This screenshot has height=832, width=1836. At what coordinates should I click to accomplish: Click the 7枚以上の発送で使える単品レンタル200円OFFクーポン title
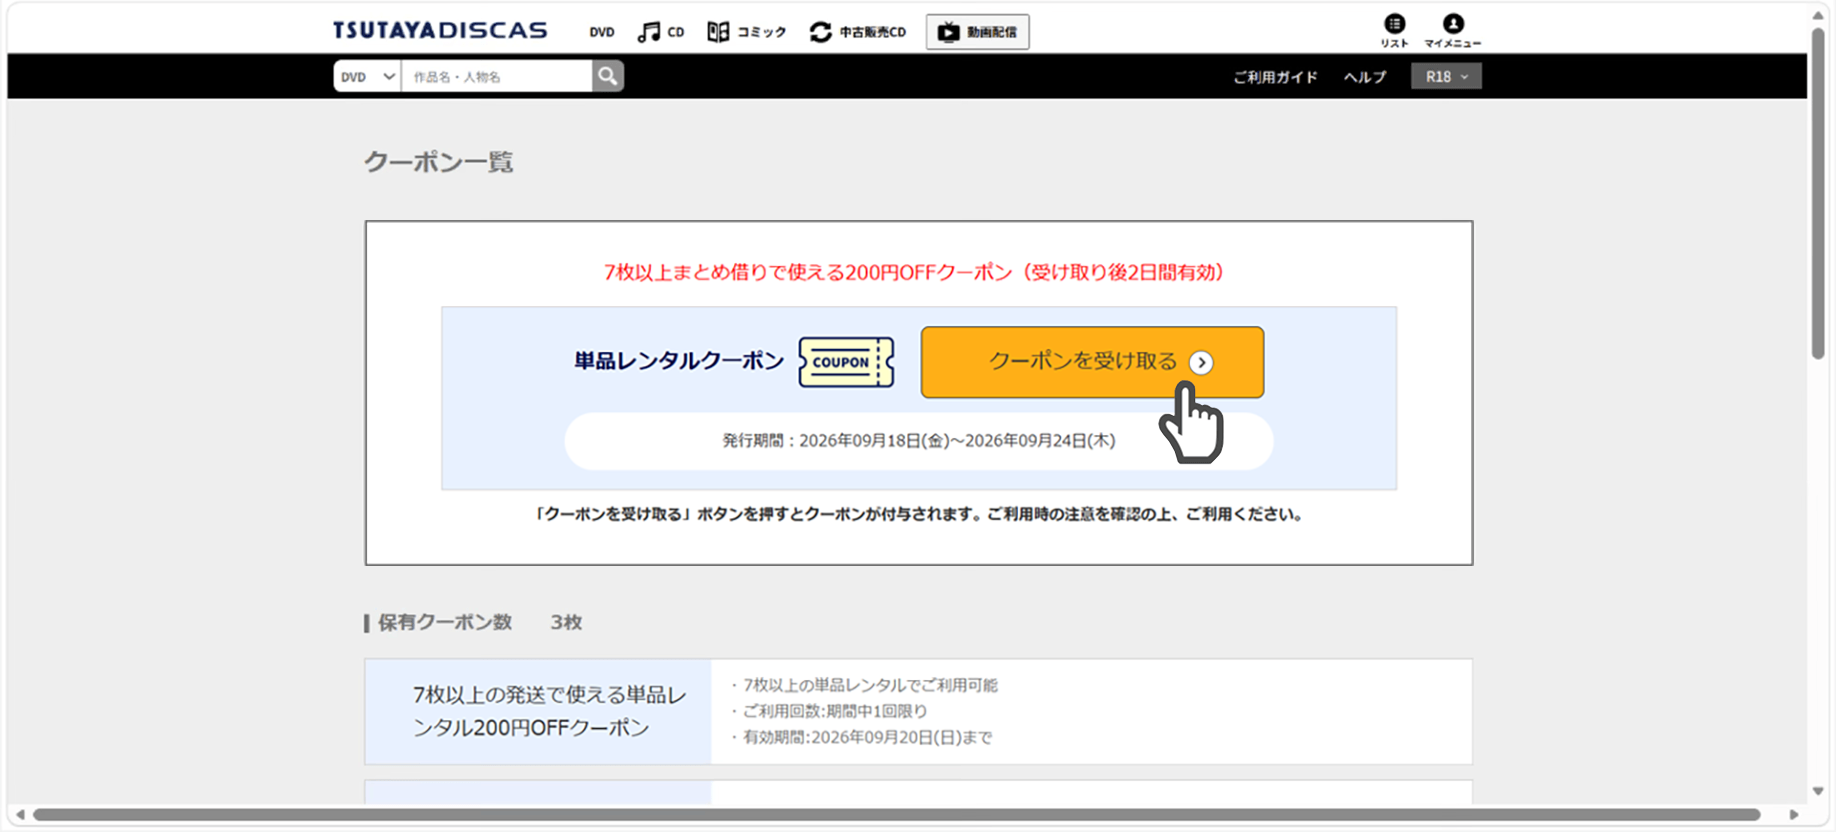point(549,711)
